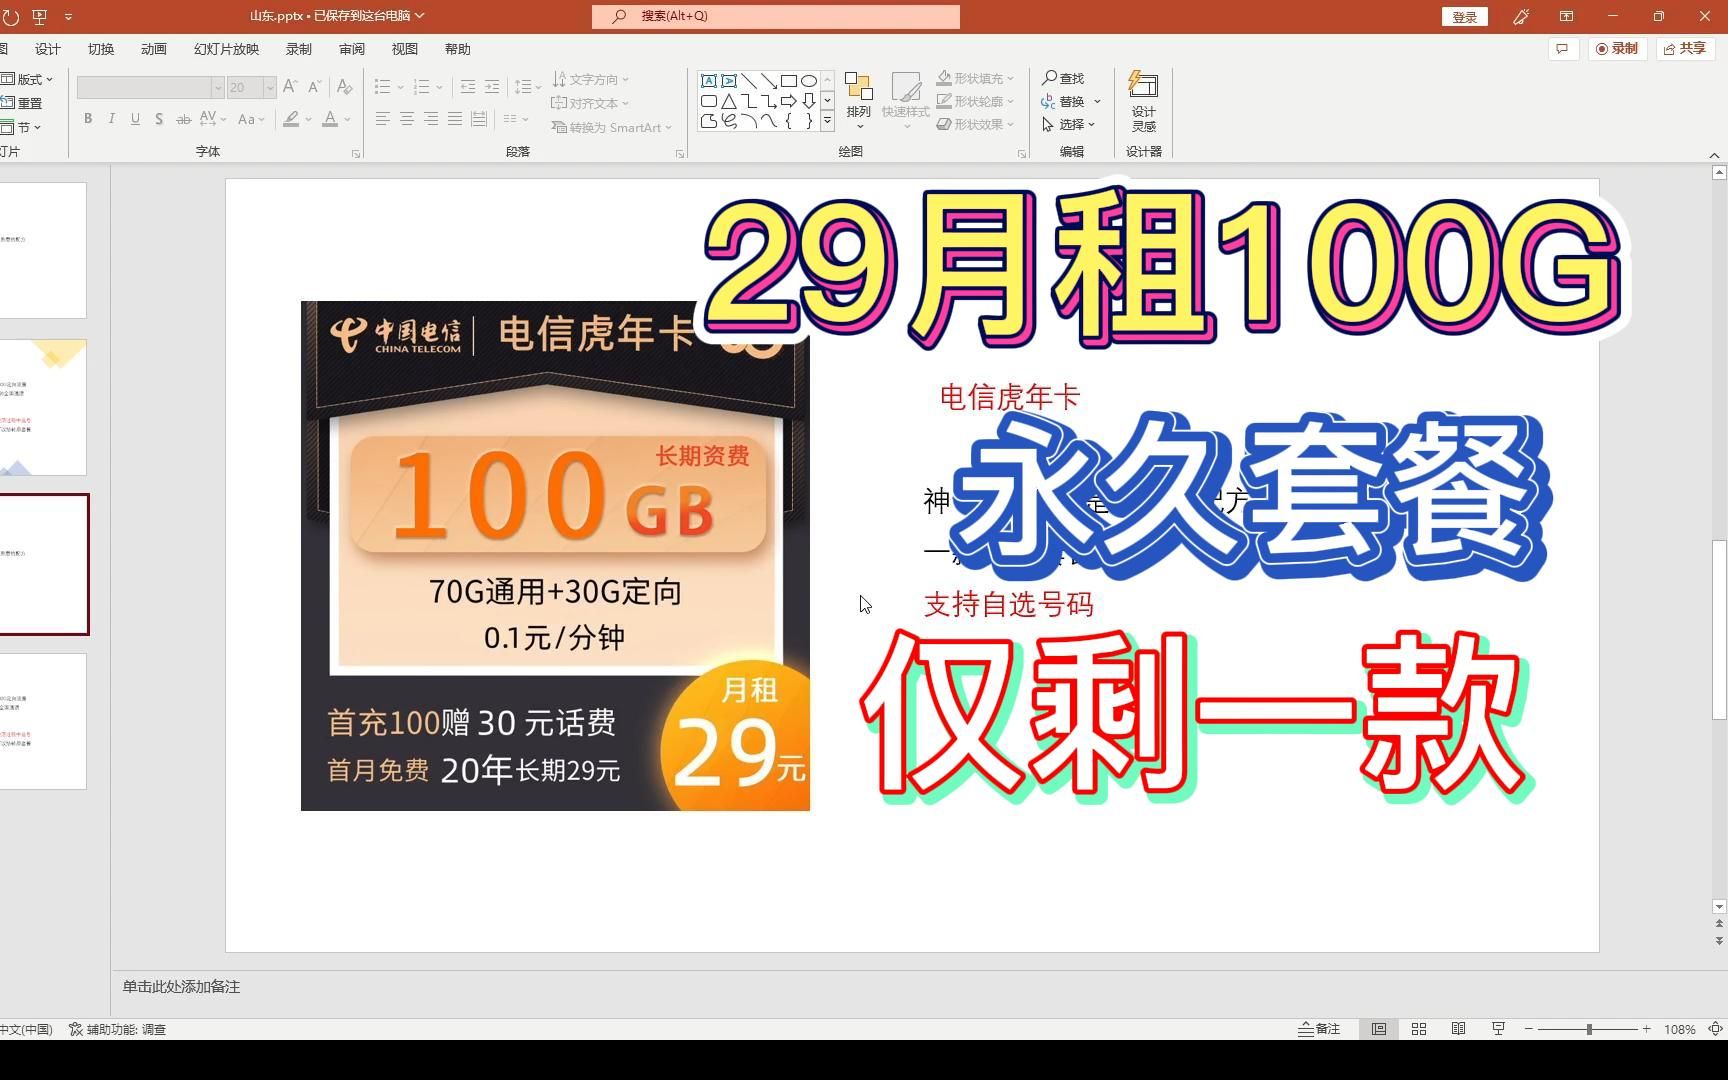This screenshot has width=1728, height=1080.
Task: Open the Design (设计) tab
Action: click(x=48, y=49)
